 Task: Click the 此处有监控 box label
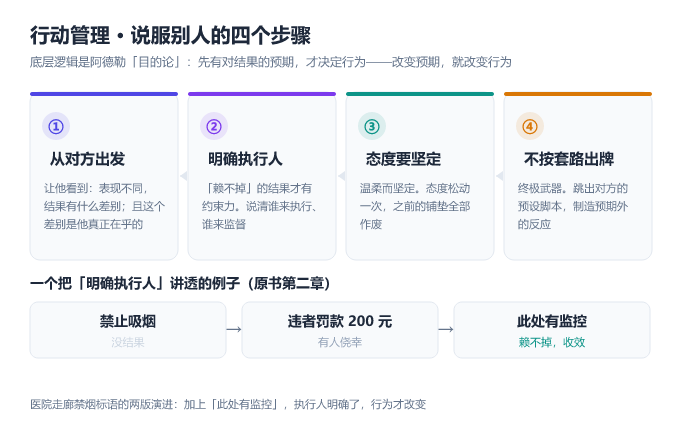click(552, 321)
